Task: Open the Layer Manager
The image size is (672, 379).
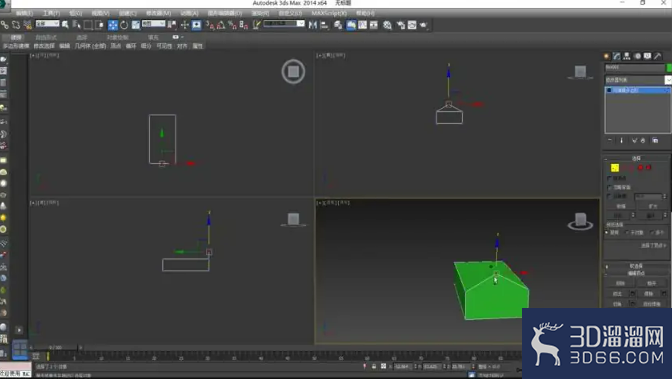Action: (338, 25)
